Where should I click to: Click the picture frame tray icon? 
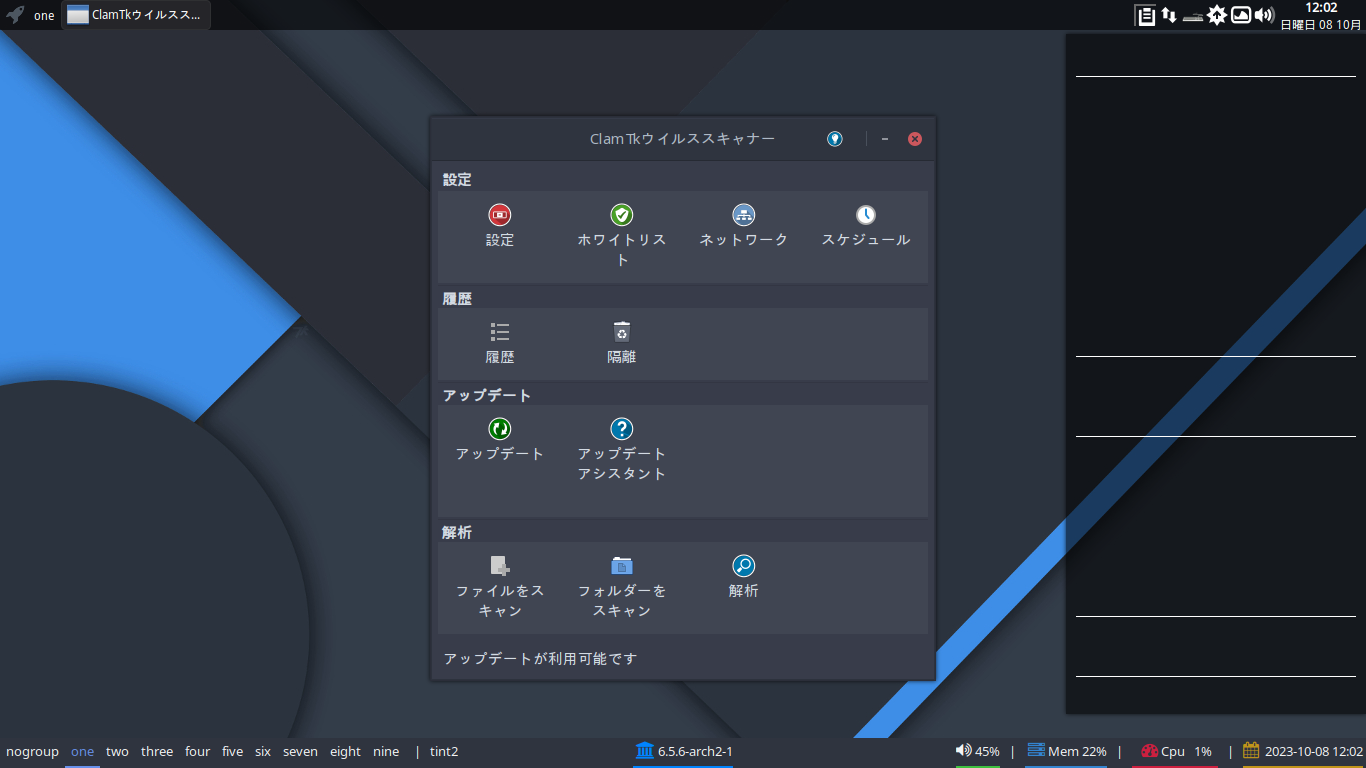1241,15
